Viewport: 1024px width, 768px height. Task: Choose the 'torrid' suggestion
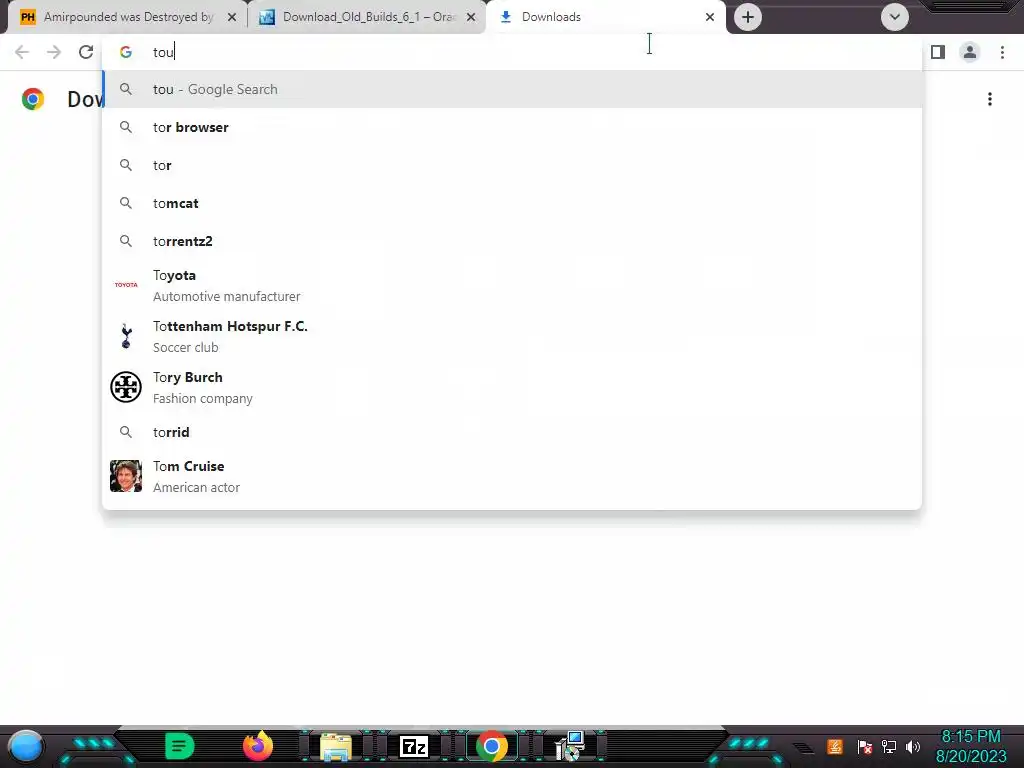point(513,432)
